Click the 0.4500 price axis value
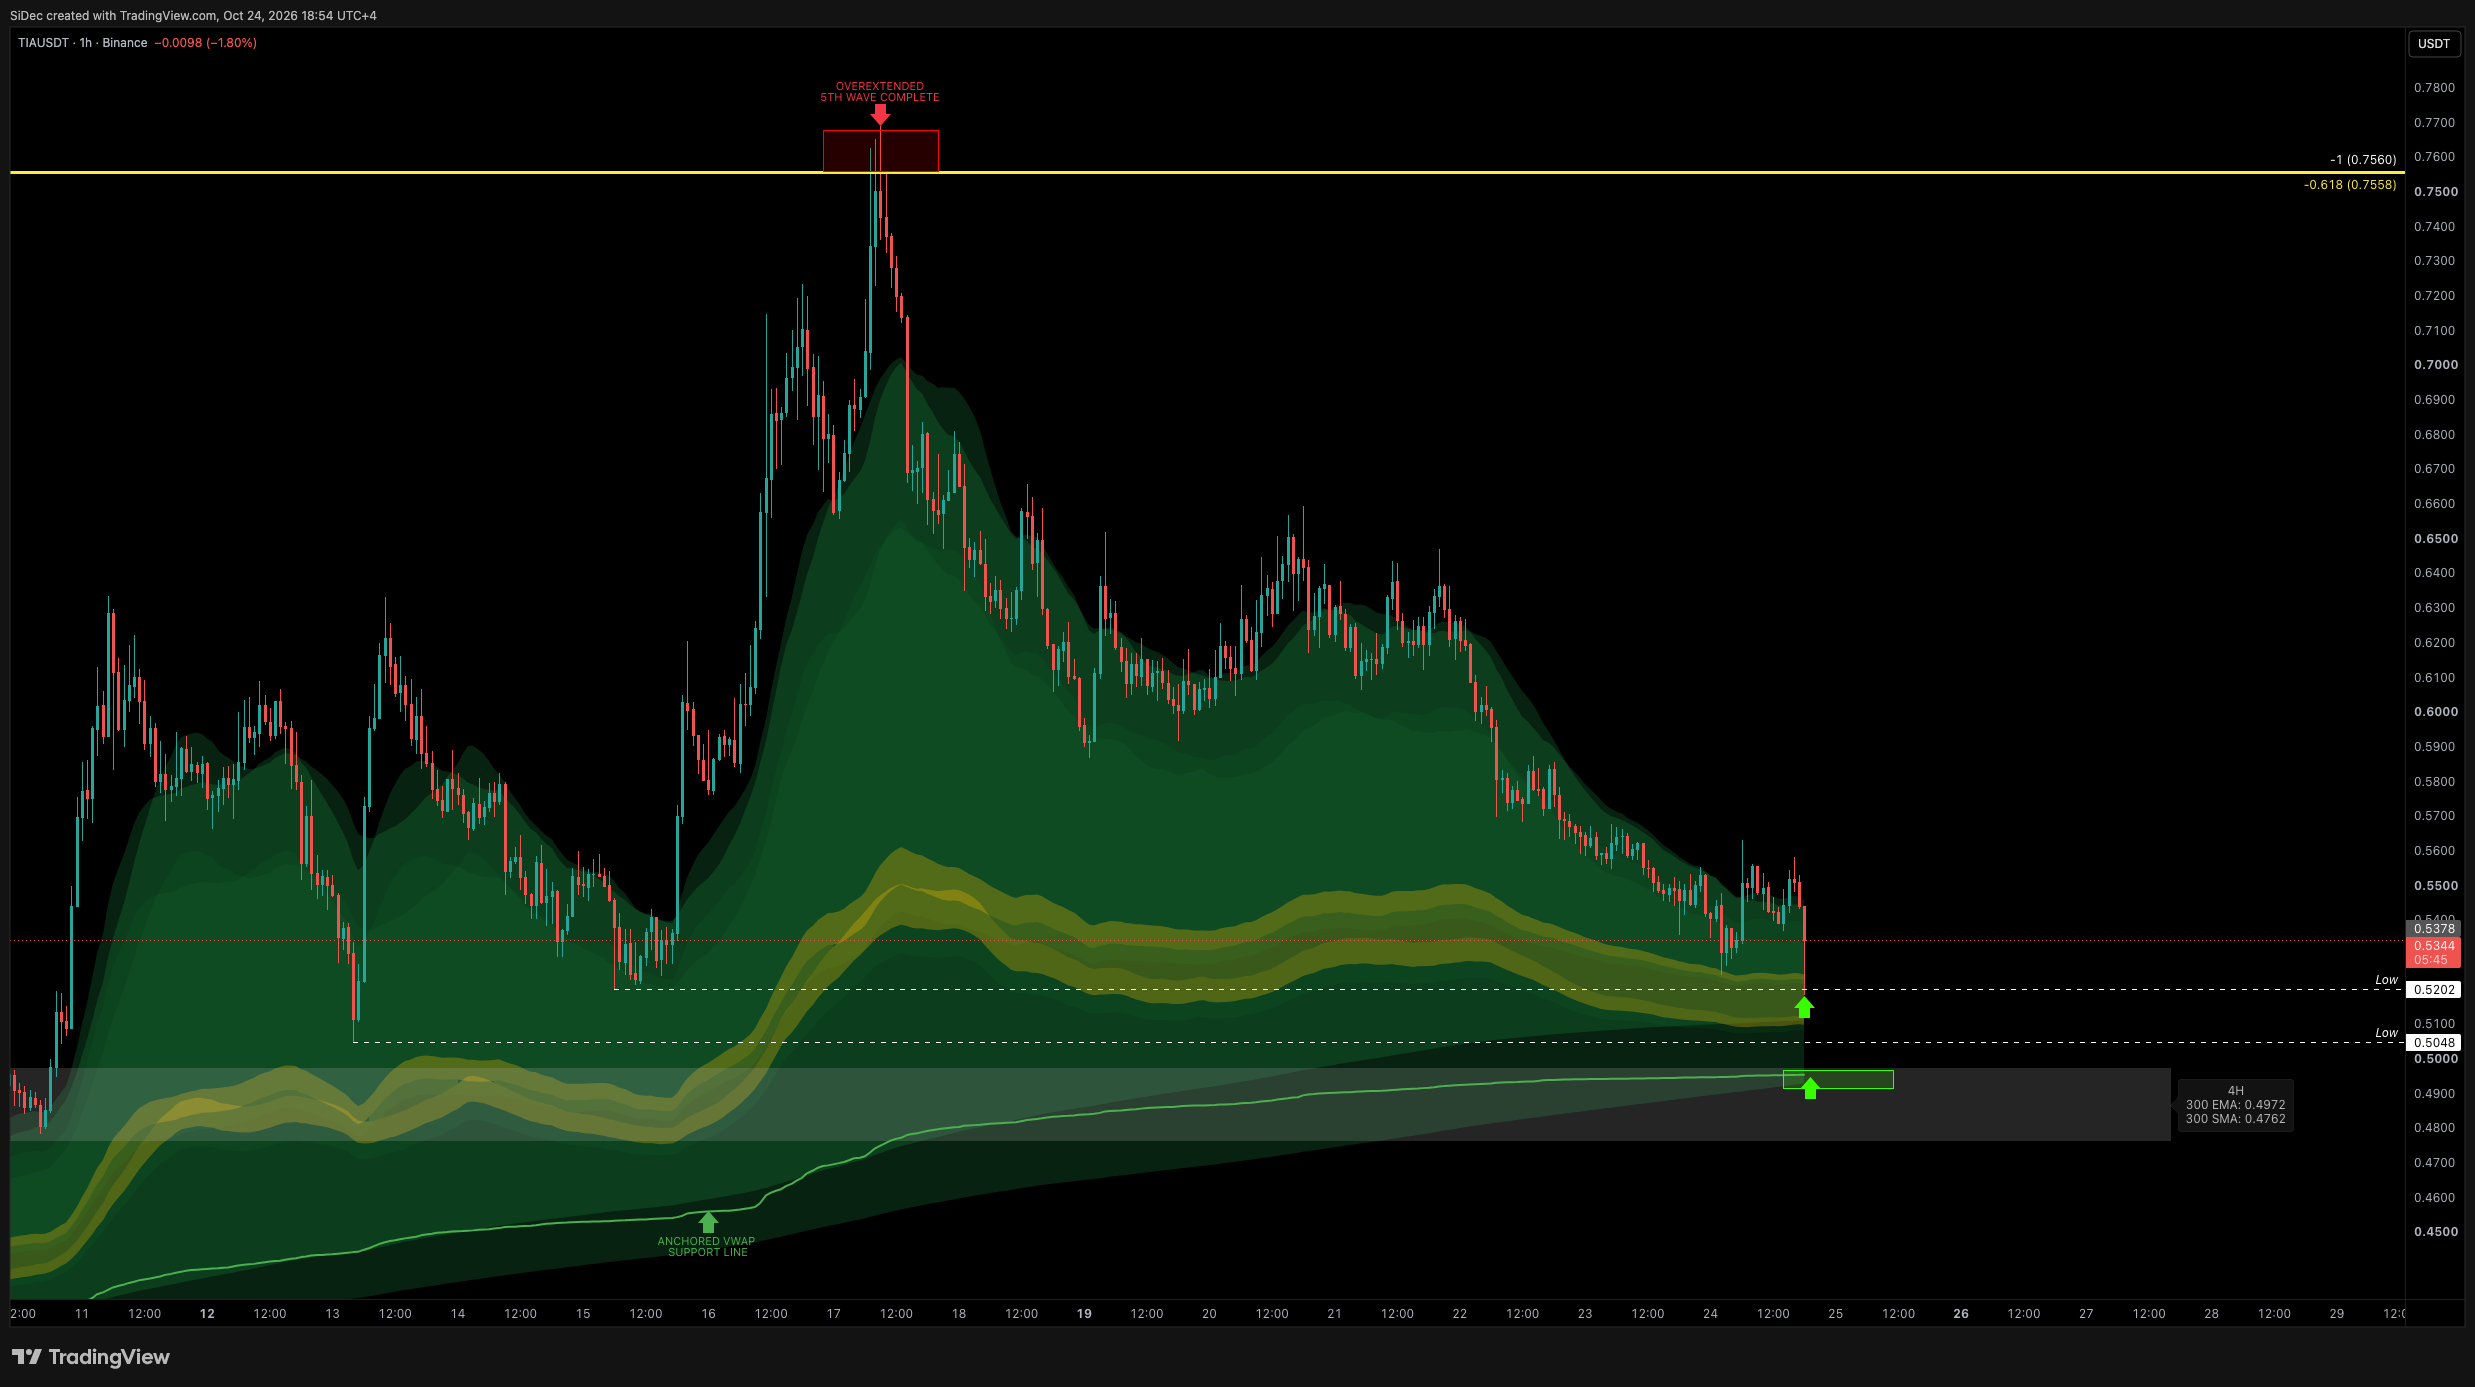Viewport: 2475px width, 1387px height. (x=2435, y=1232)
